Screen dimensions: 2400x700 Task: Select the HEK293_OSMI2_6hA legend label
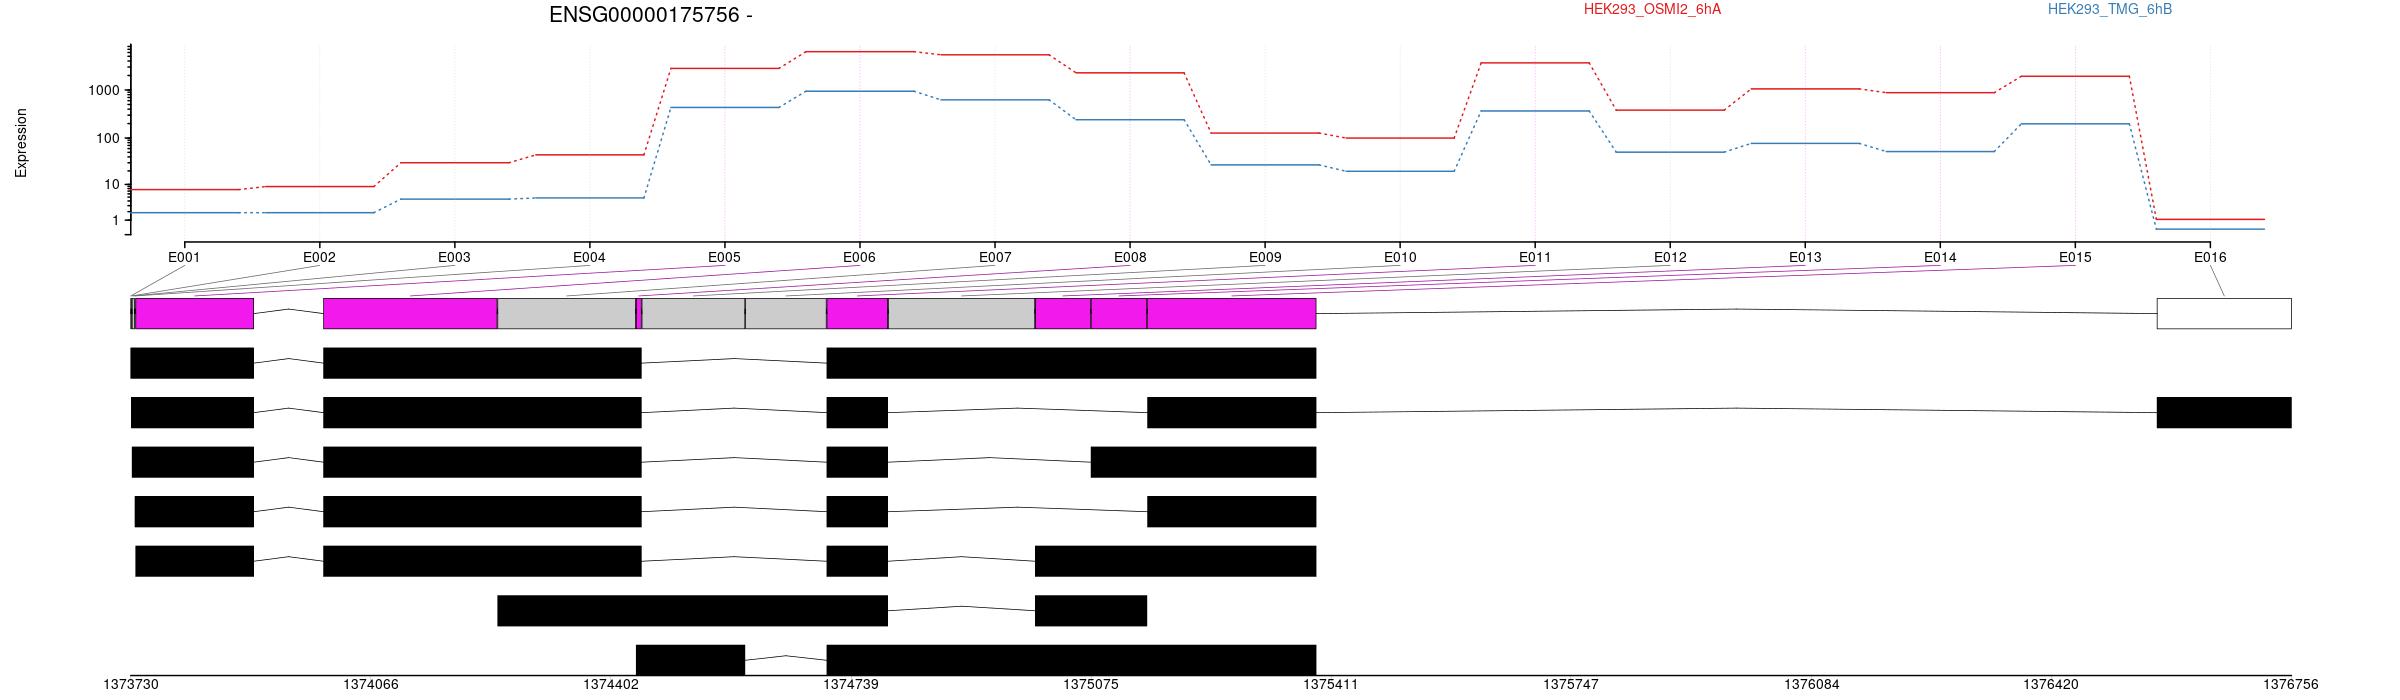pos(1652,9)
